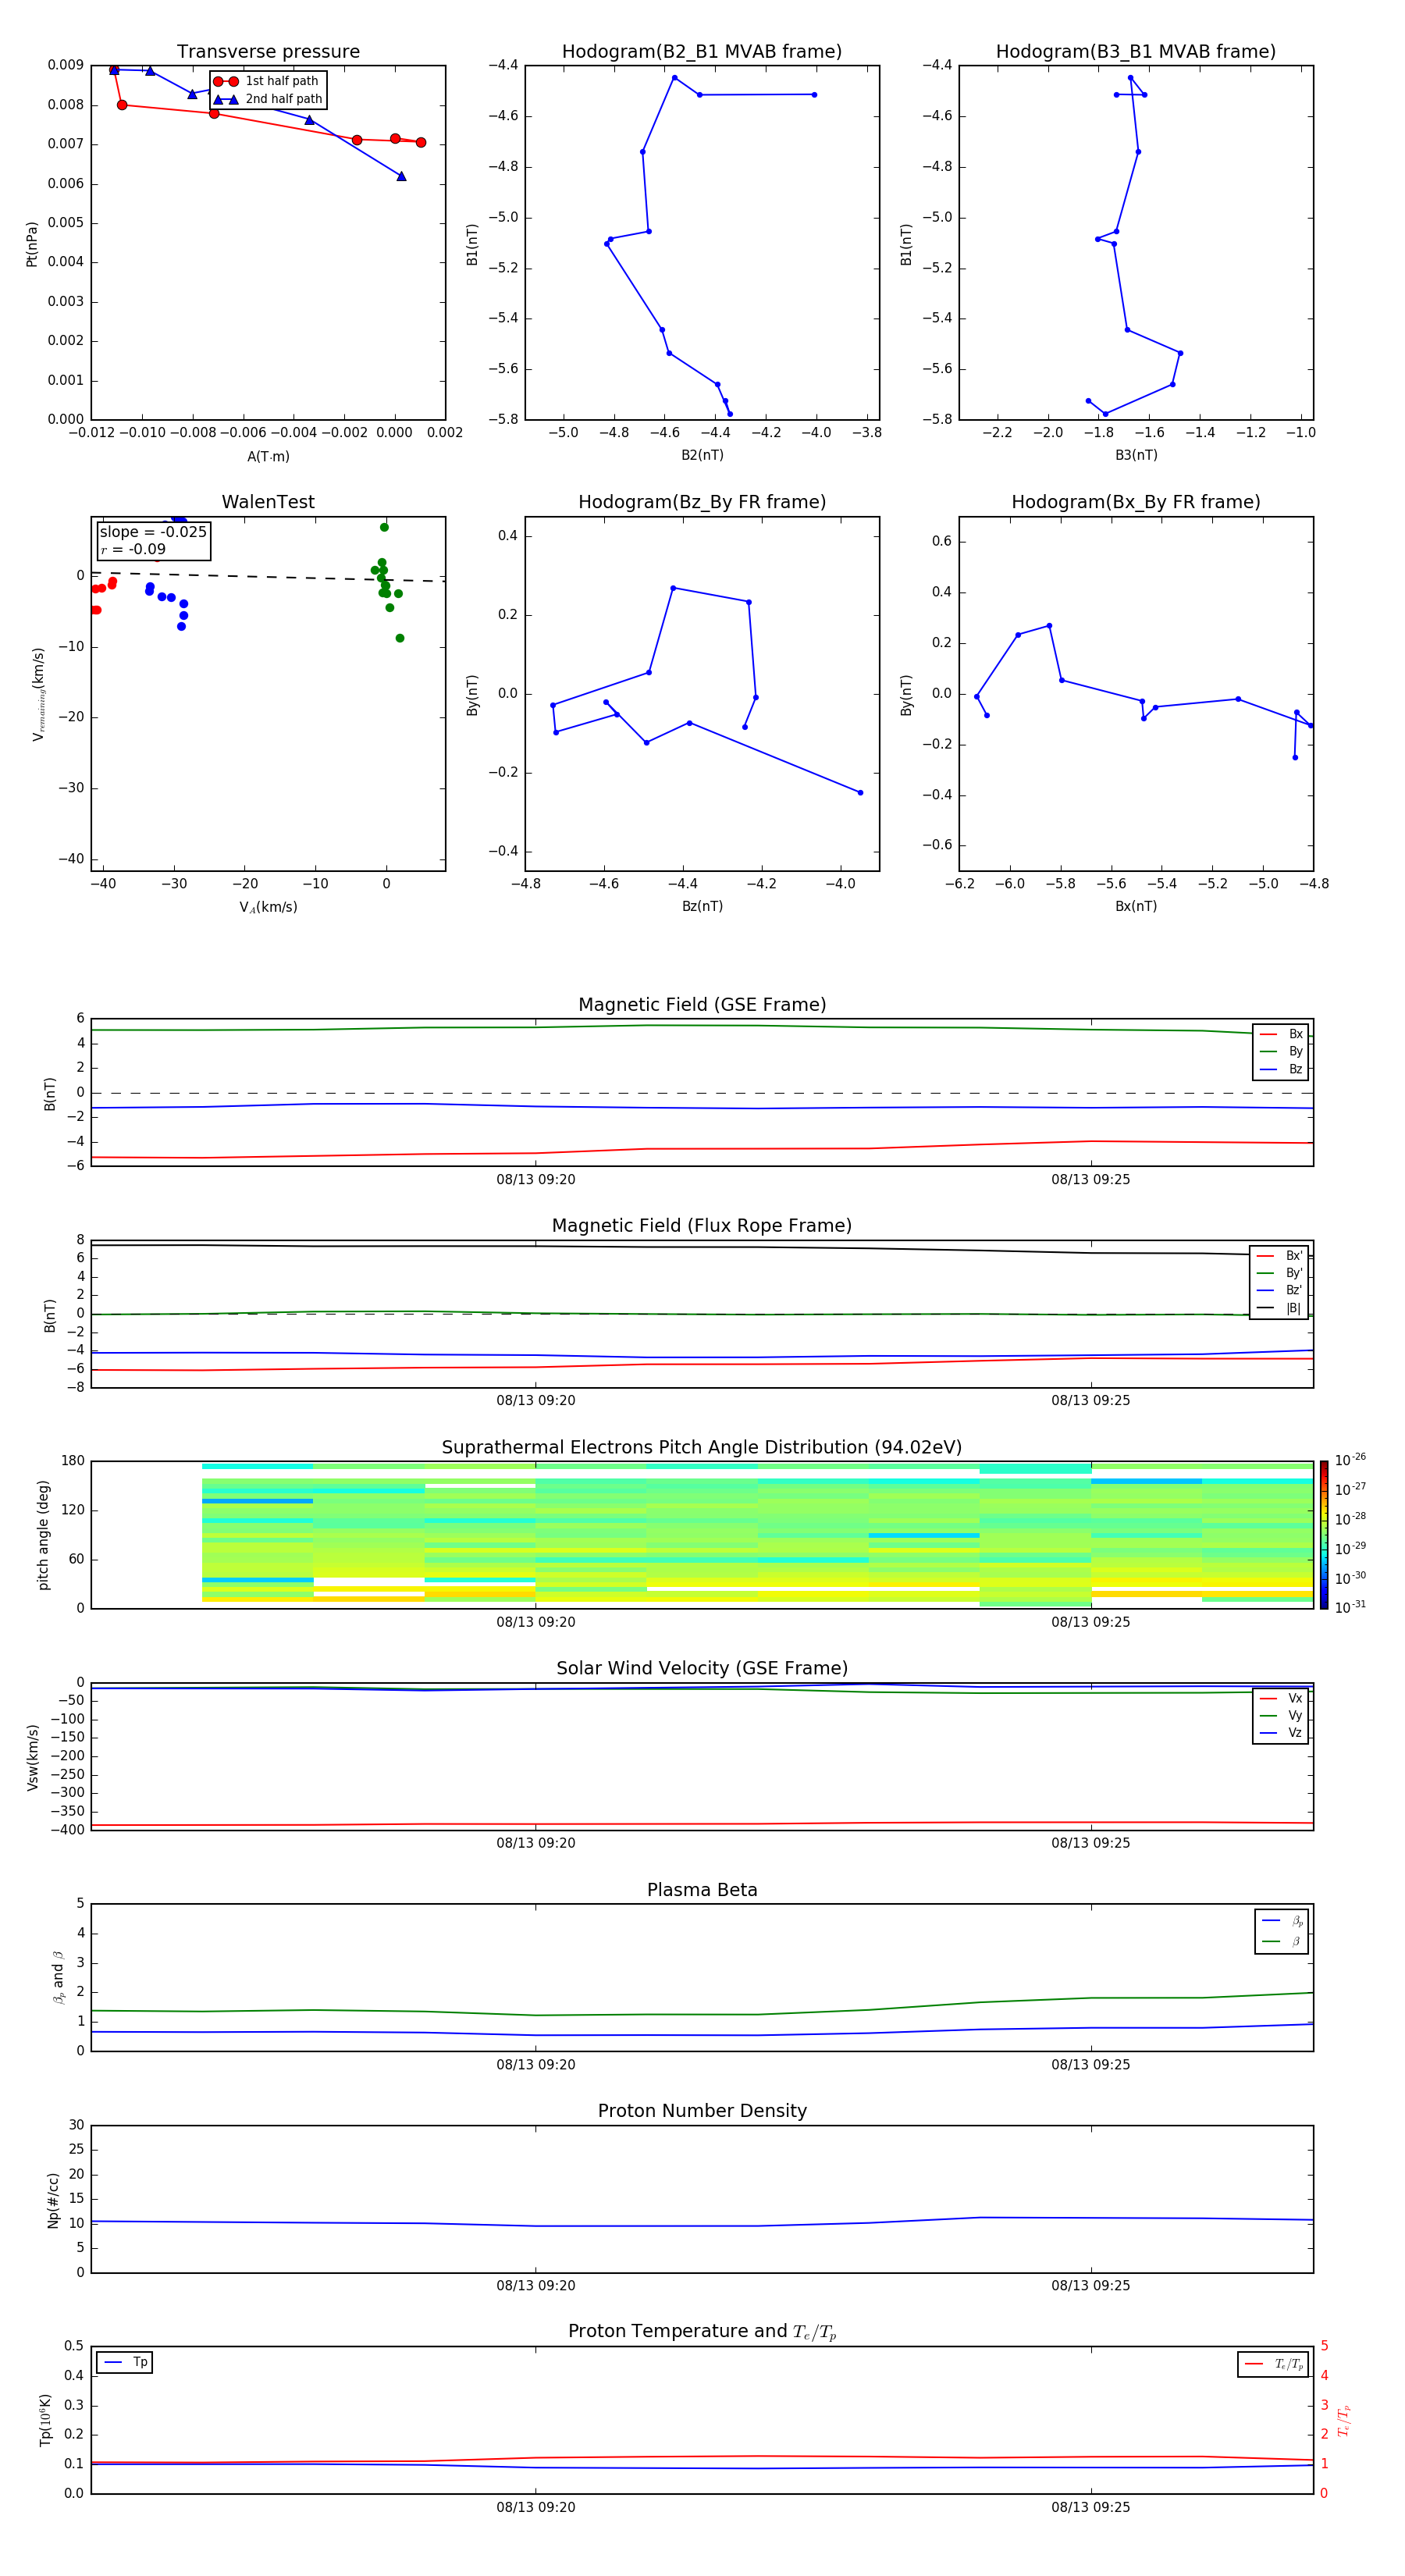
Task: Click the Suprathermal Electrons Pitch Angle Distribution title
Action: pos(702,1447)
